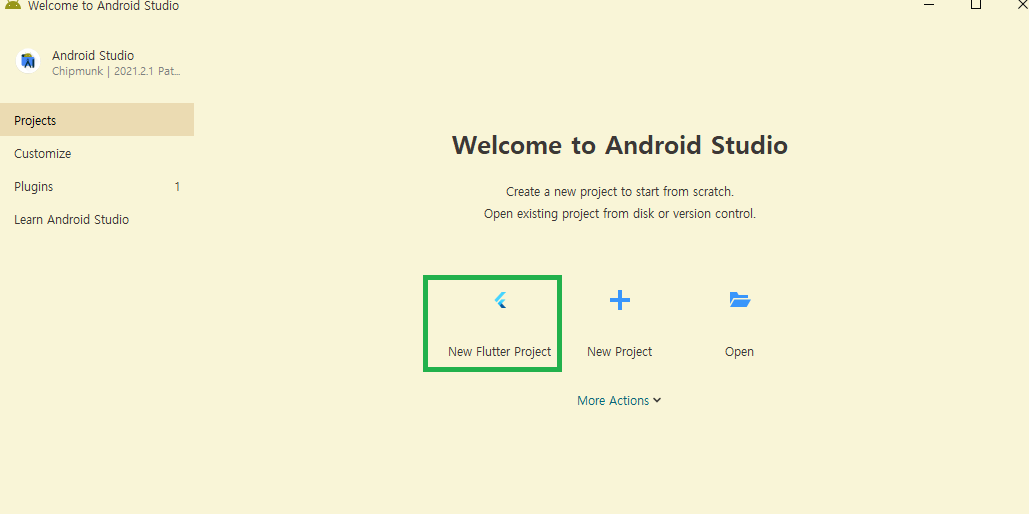Click the blue plus New Project icon
This screenshot has width=1029, height=514.
[x=620, y=301]
